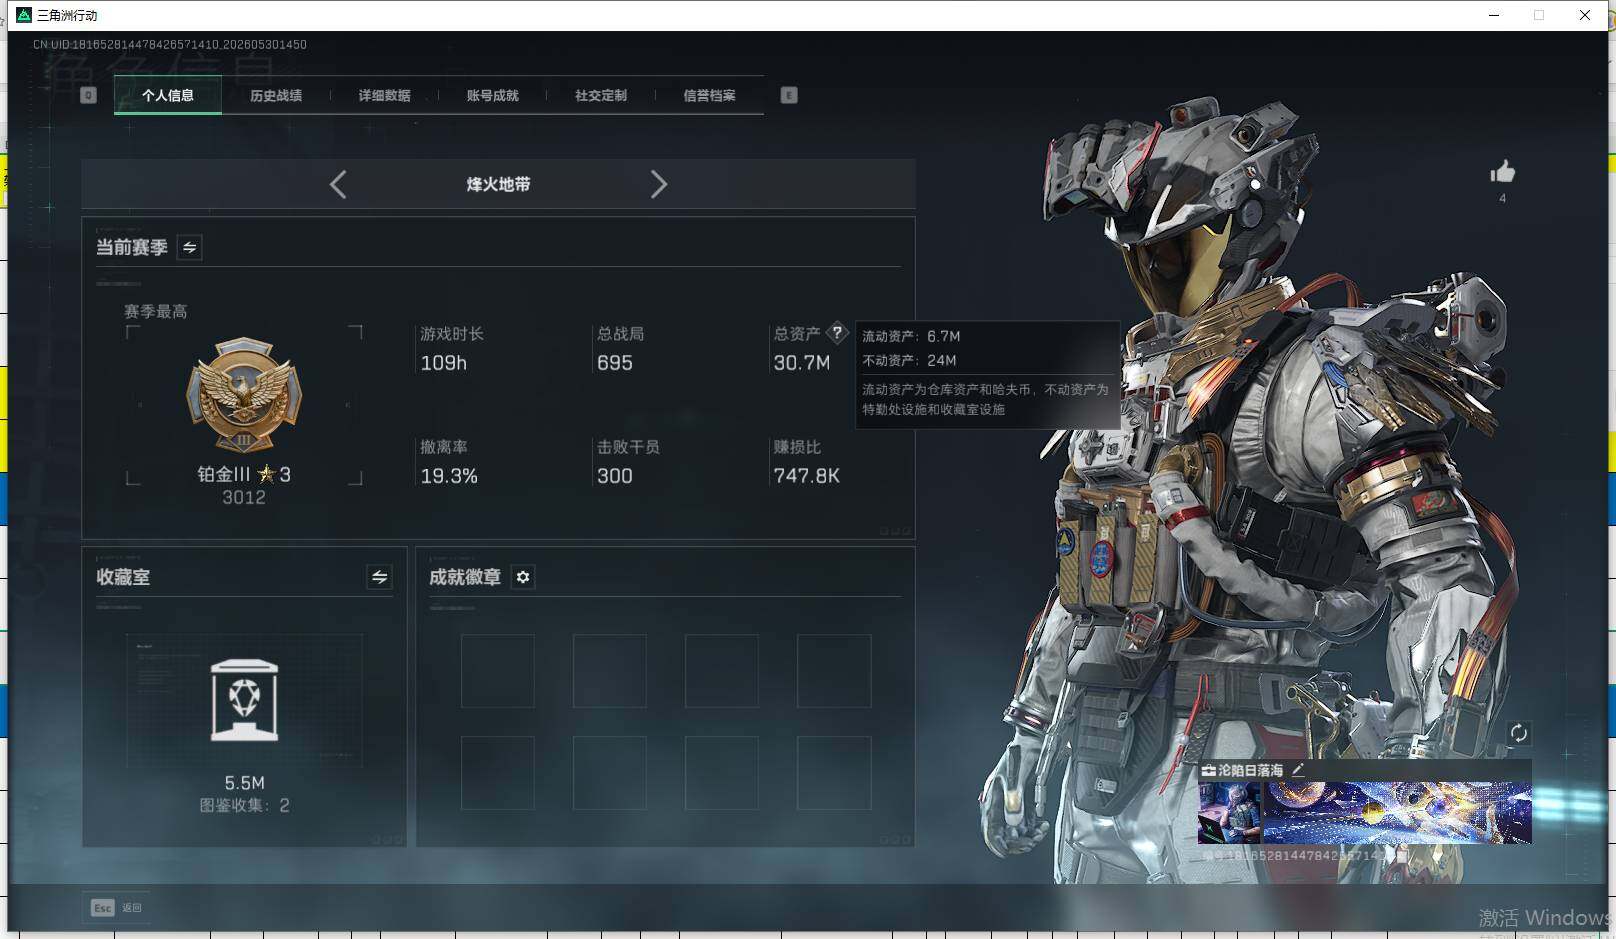Click the E key next-tab icon

[x=789, y=95]
